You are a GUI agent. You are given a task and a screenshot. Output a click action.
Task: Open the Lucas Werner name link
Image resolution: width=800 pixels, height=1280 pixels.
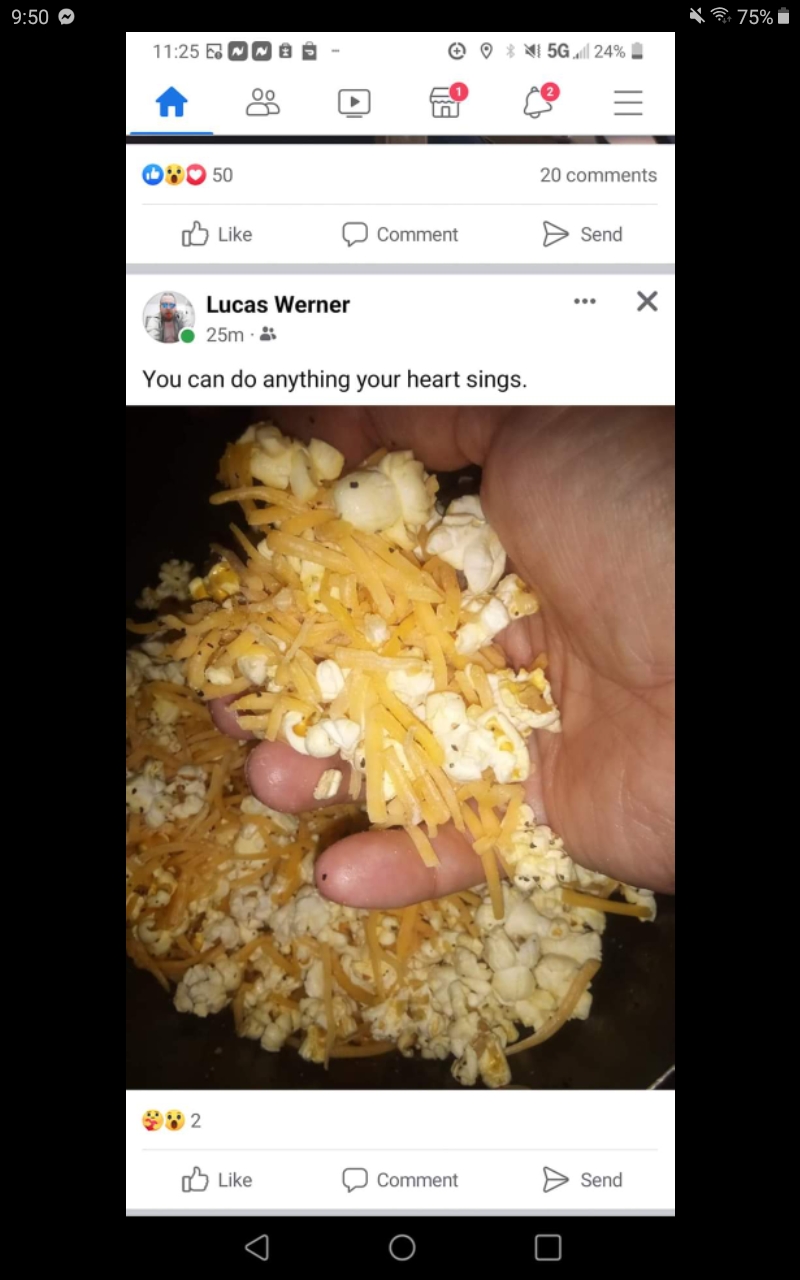point(278,305)
